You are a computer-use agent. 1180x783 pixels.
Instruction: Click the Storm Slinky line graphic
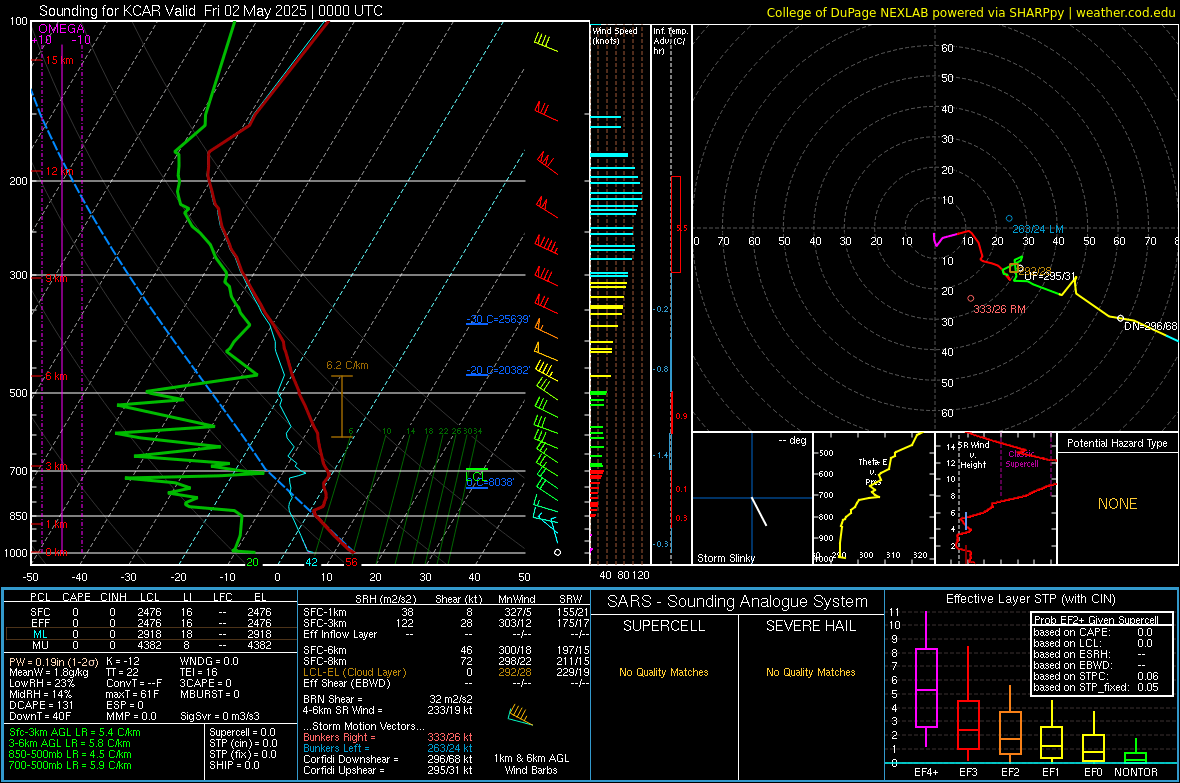[x=759, y=511]
